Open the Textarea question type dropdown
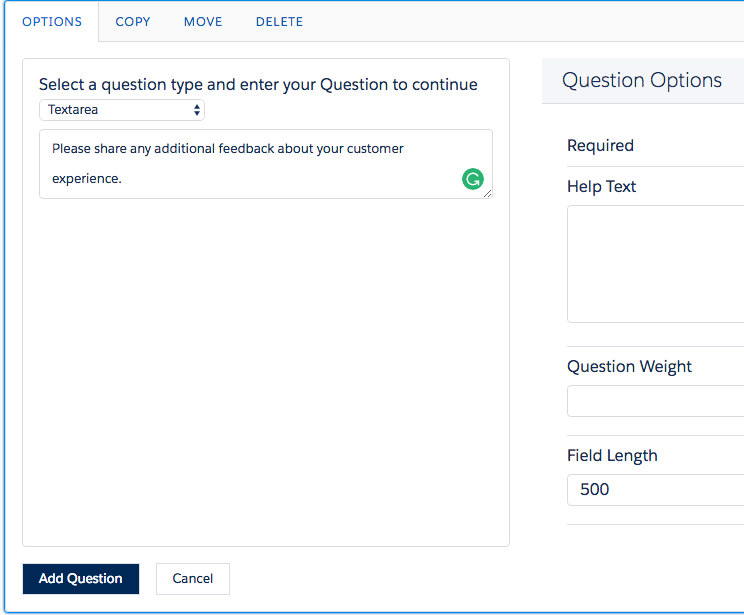Image resolution: width=744 pixels, height=615 pixels. (122, 110)
